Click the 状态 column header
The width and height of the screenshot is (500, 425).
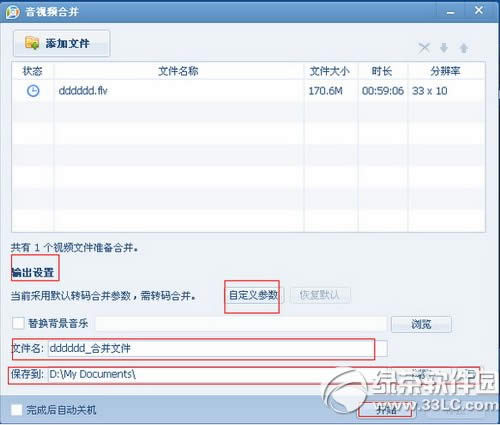[x=32, y=71]
